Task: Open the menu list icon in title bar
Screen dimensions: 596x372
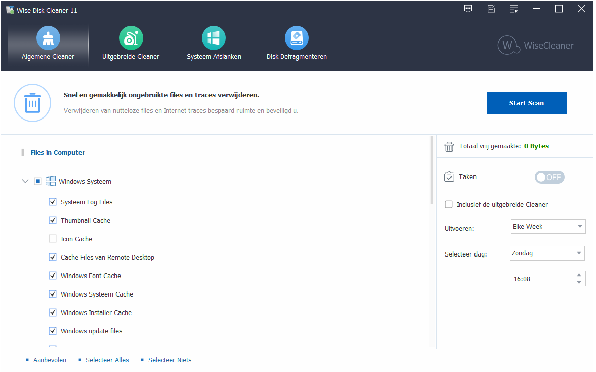Action: [x=514, y=9]
